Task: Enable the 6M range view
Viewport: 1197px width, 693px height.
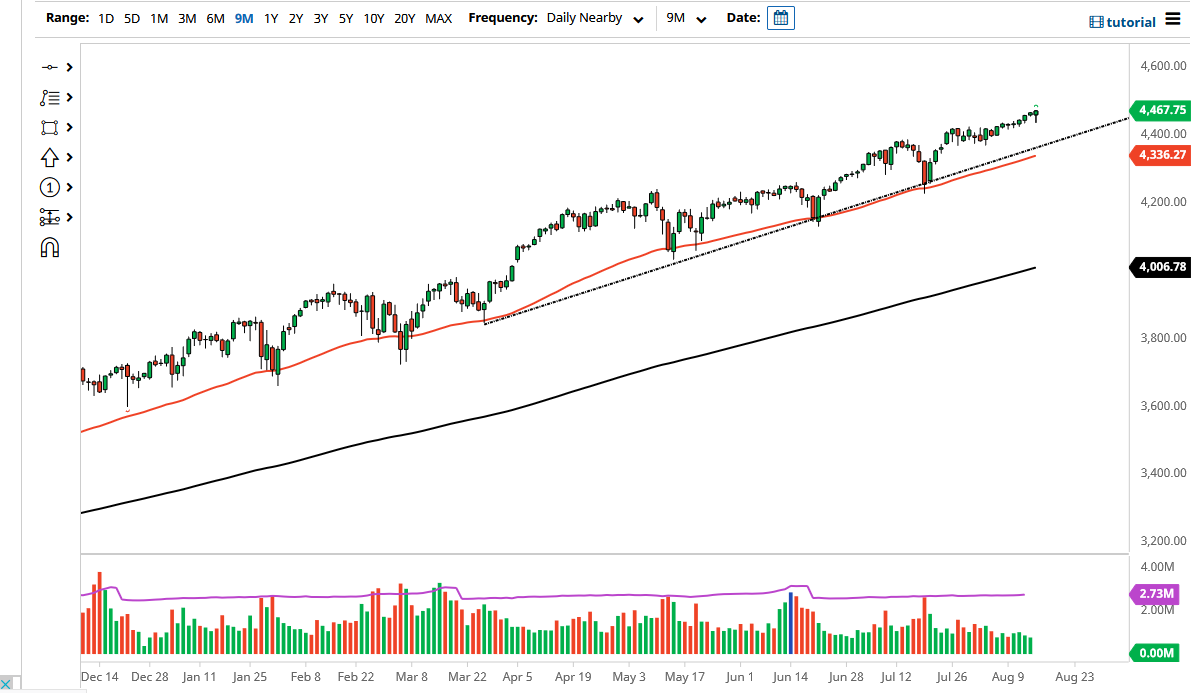Action: pos(214,18)
